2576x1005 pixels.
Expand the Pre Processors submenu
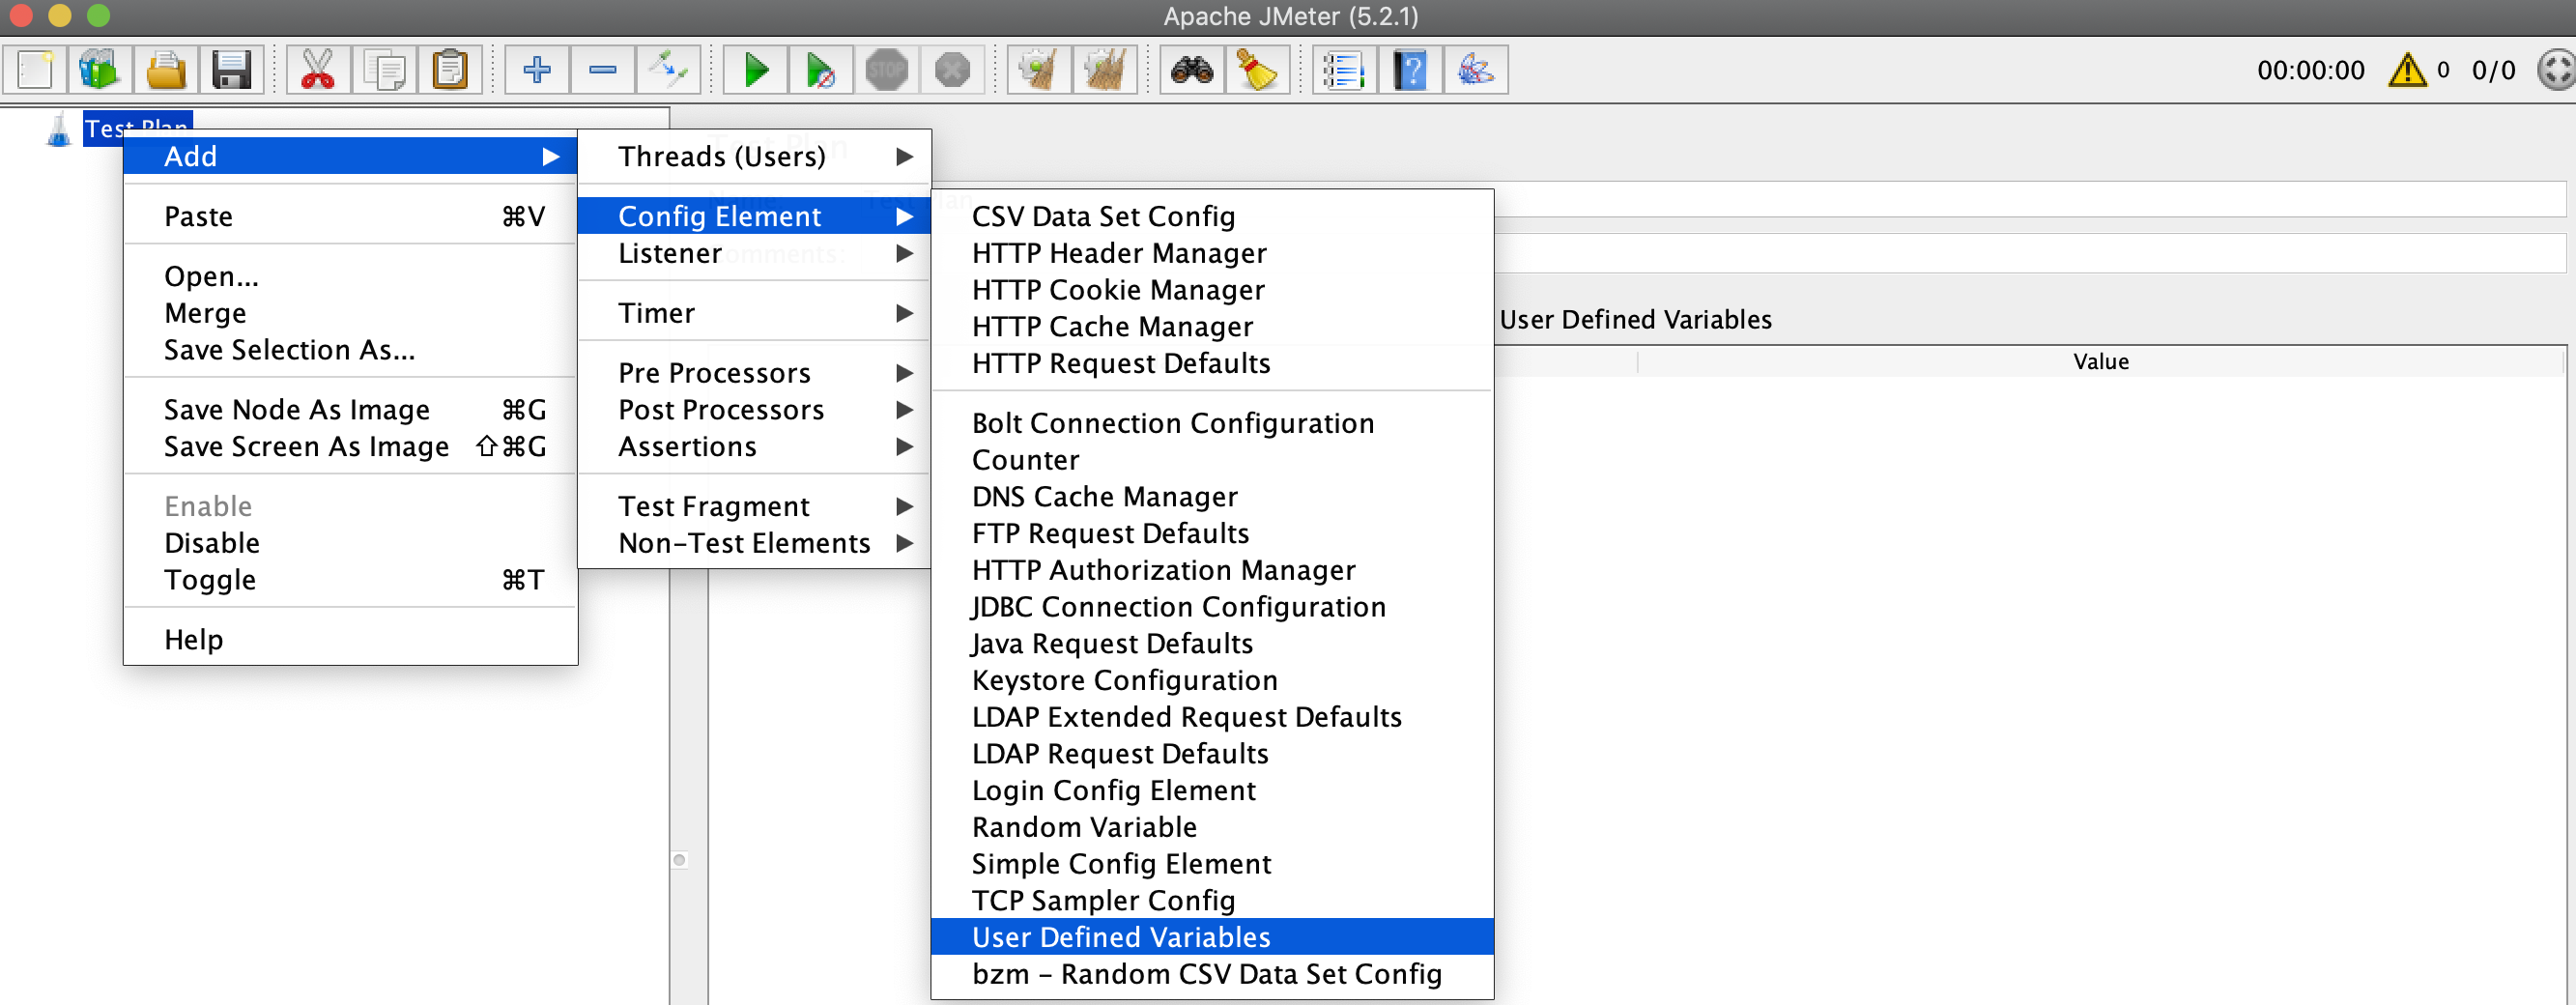pyautogui.click(x=755, y=373)
